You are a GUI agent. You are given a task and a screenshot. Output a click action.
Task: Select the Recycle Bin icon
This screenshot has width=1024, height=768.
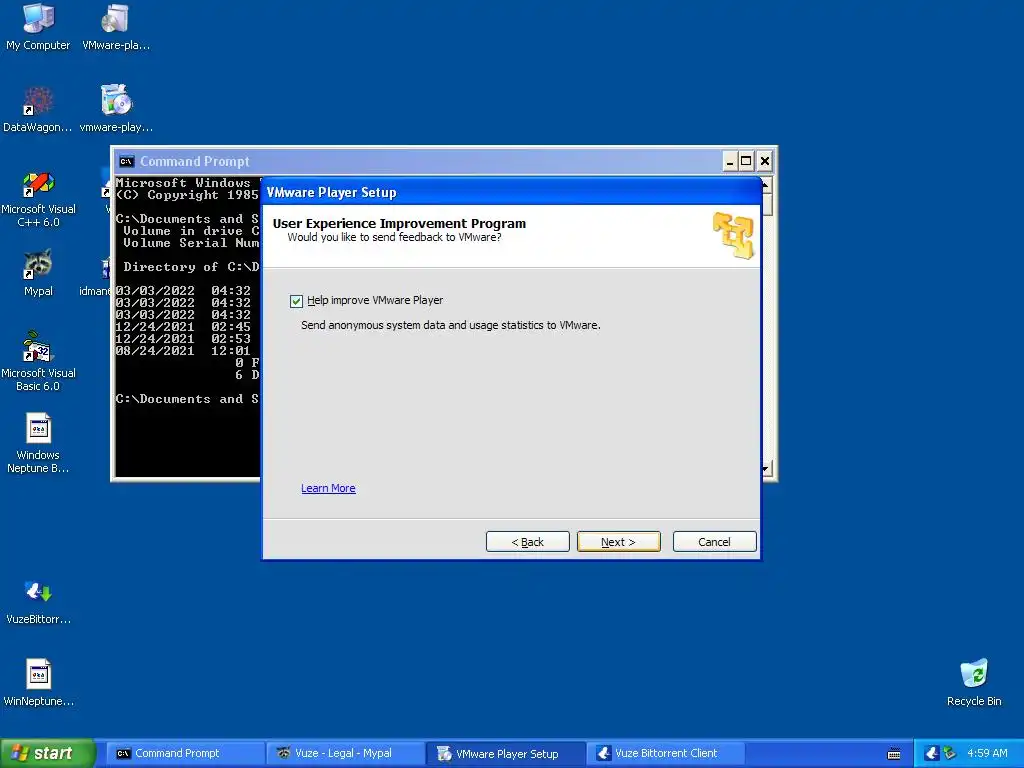click(974, 683)
